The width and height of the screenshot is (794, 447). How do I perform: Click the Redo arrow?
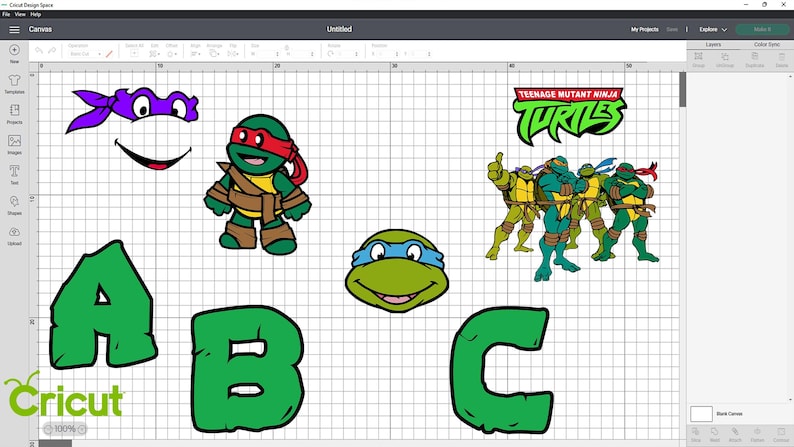pyautogui.click(x=52, y=51)
